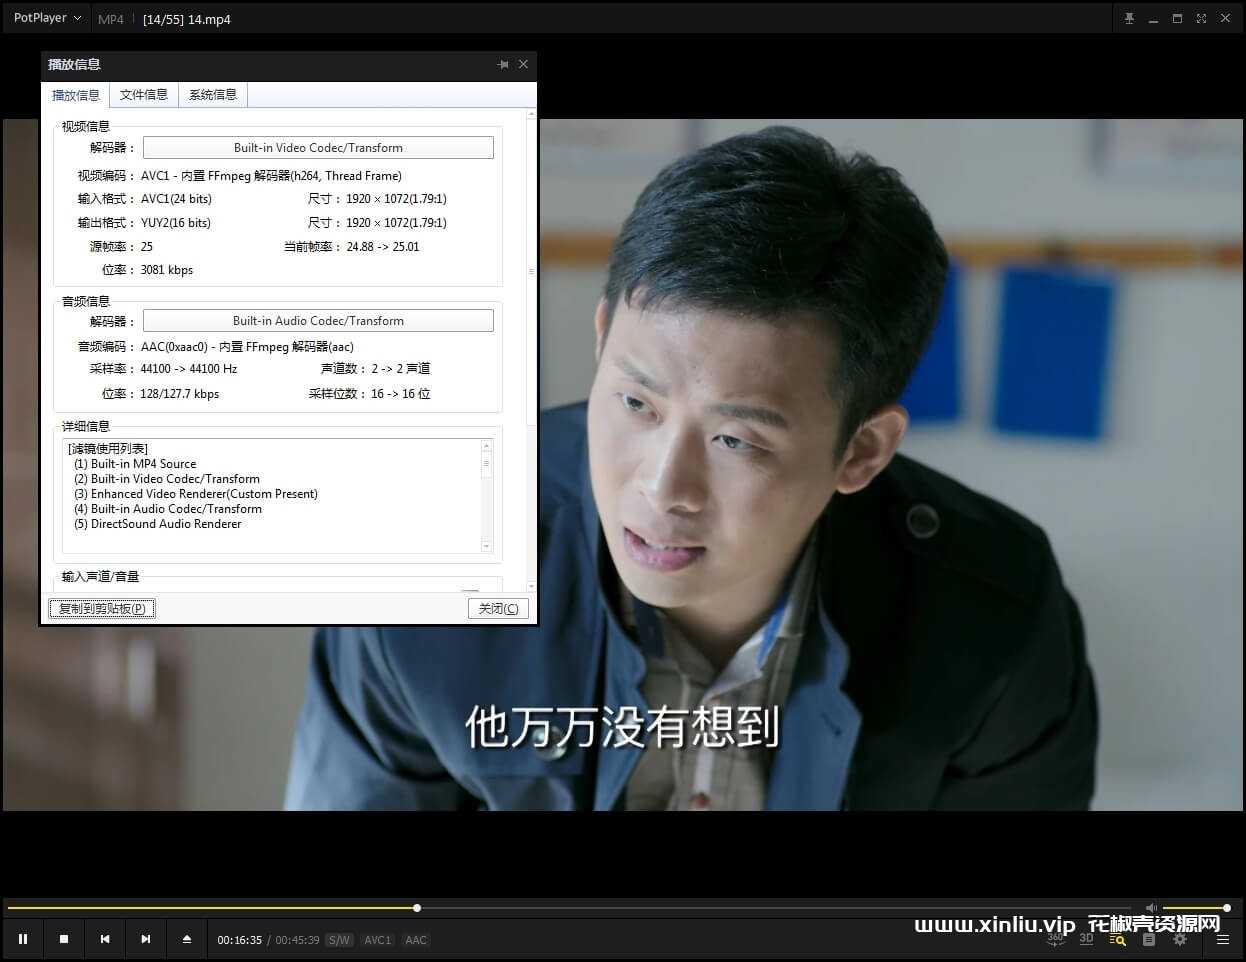Skip to the next file

[146, 939]
